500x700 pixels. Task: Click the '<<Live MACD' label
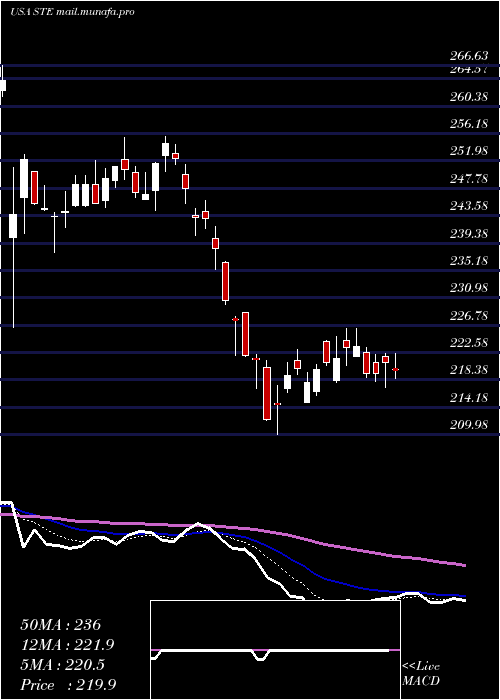click(x=421, y=674)
